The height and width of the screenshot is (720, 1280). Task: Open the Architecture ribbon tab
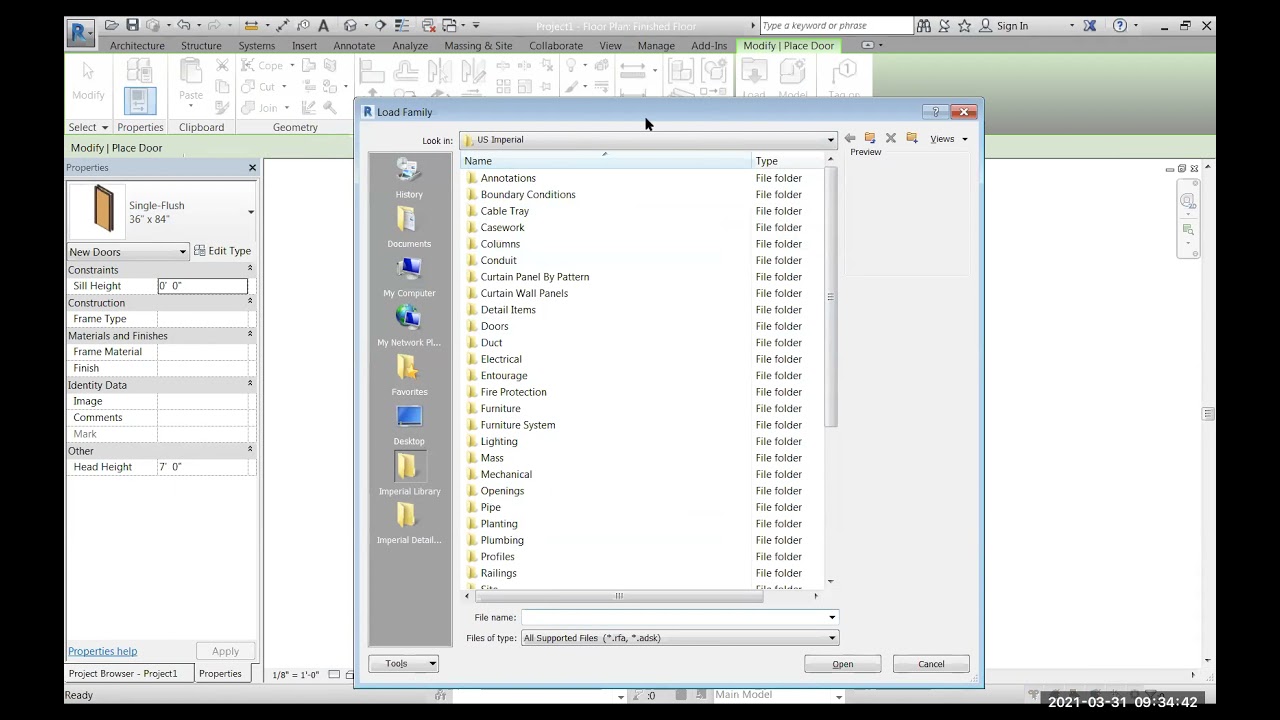click(137, 46)
